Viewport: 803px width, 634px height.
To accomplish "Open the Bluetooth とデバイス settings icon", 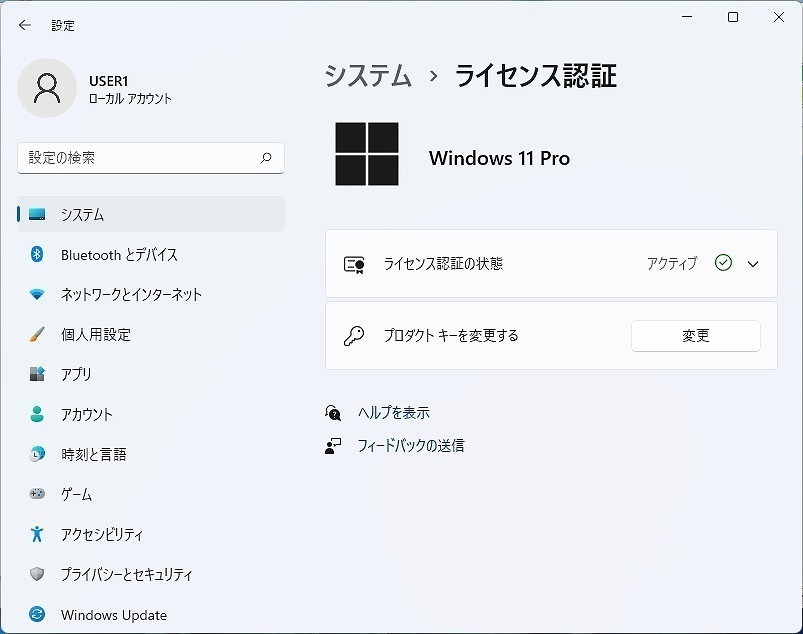I will 36,255.
